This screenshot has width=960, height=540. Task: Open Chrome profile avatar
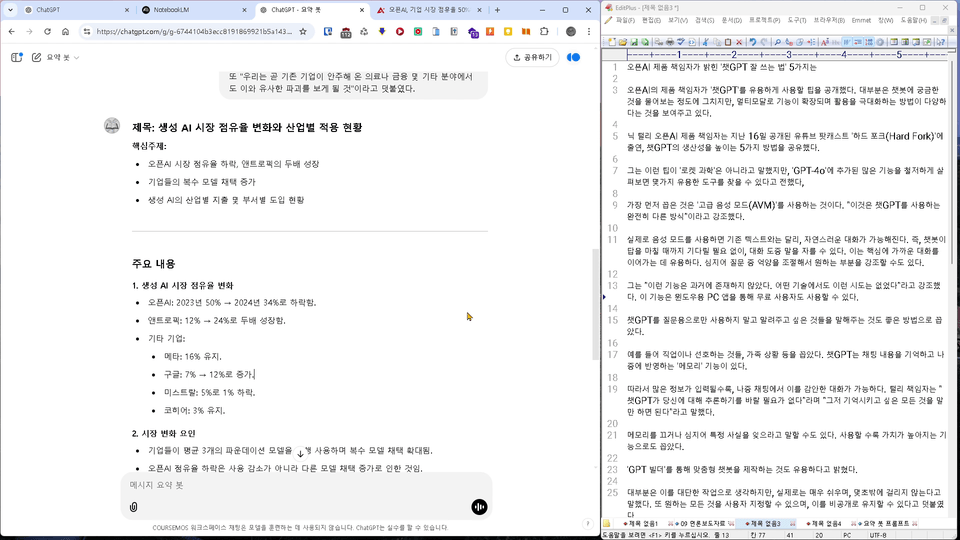click(x=571, y=31)
